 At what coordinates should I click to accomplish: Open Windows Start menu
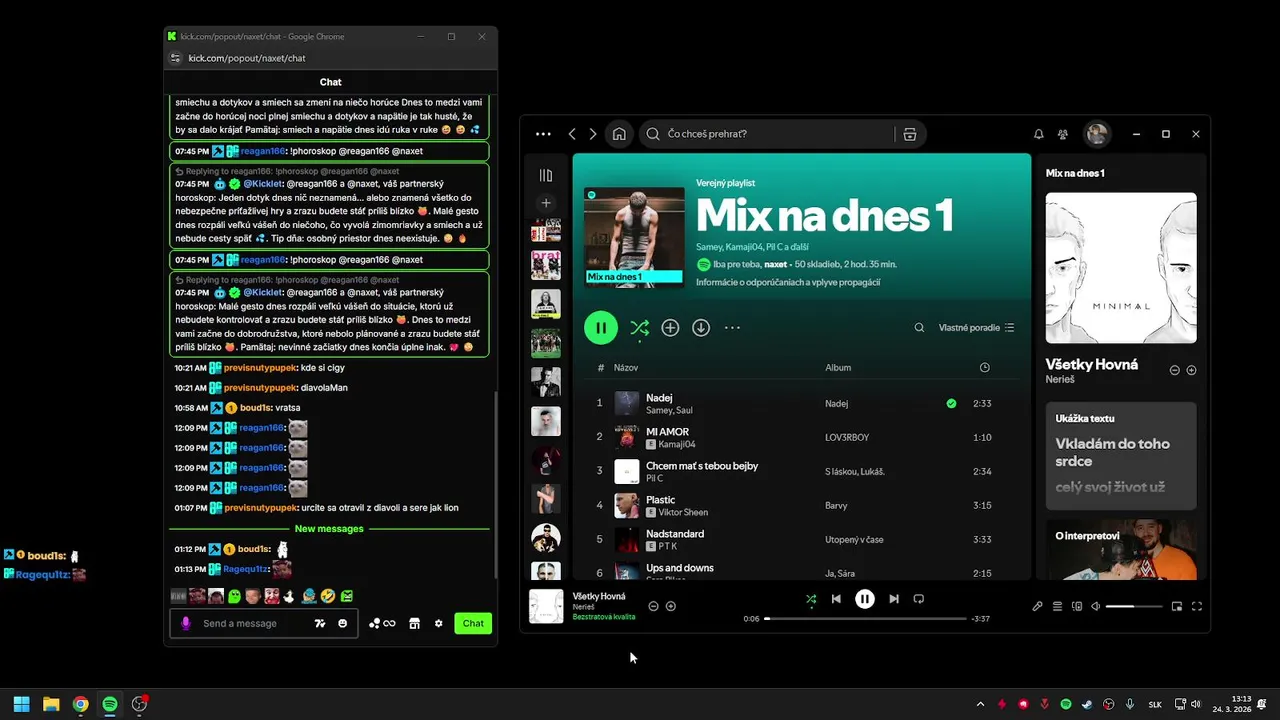pyautogui.click(x=21, y=704)
